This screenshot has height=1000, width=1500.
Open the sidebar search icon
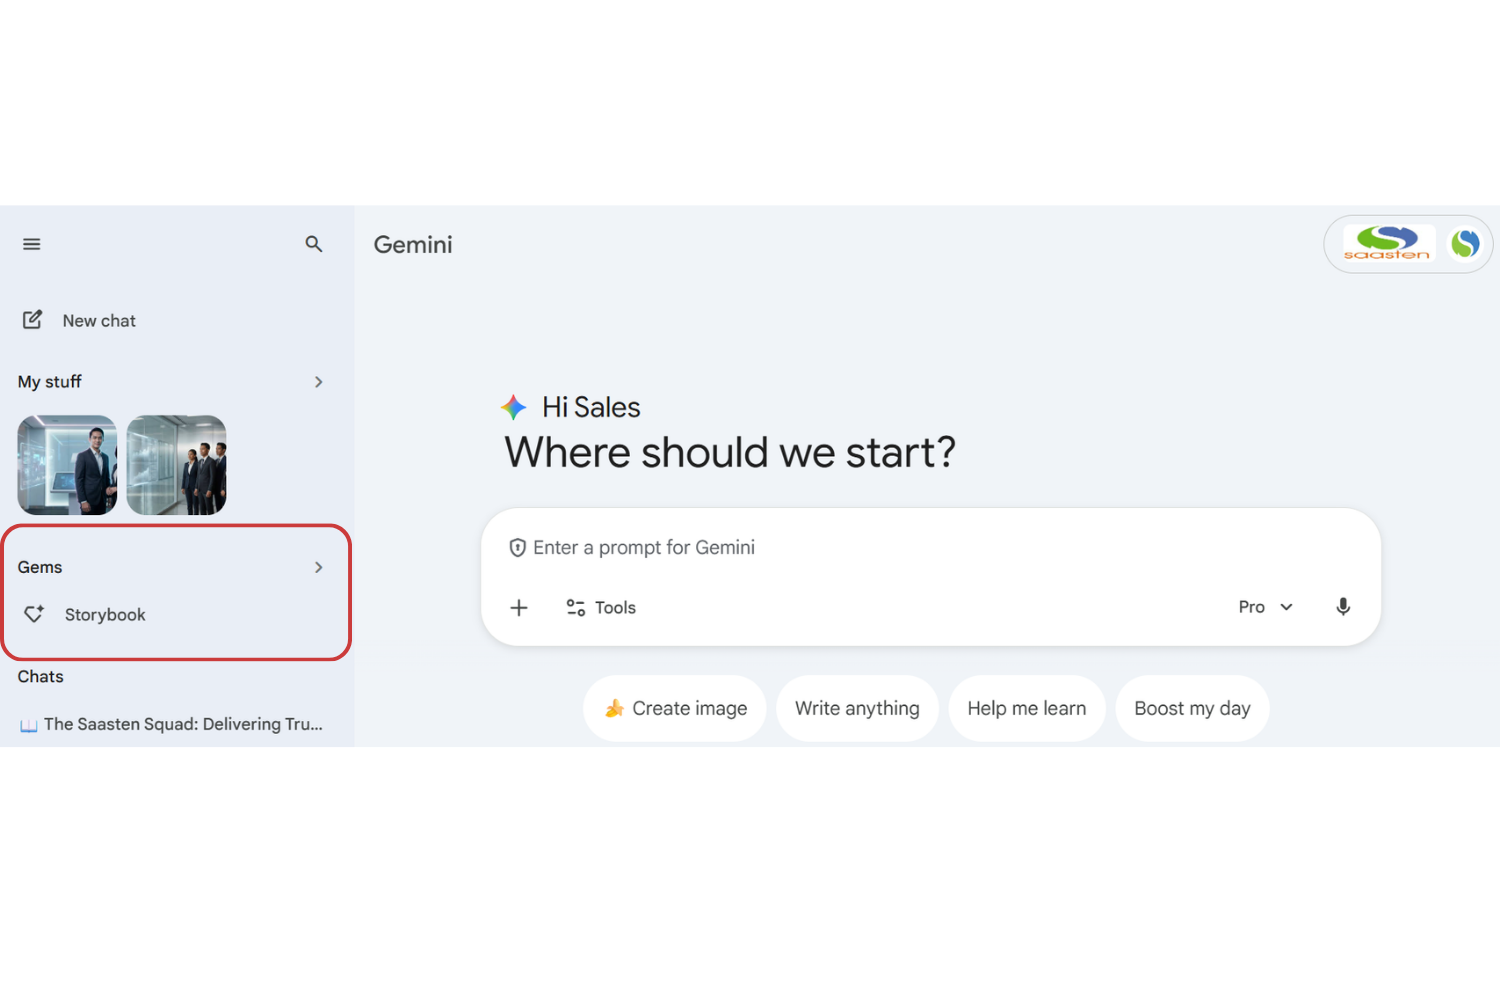pos(314,244)
